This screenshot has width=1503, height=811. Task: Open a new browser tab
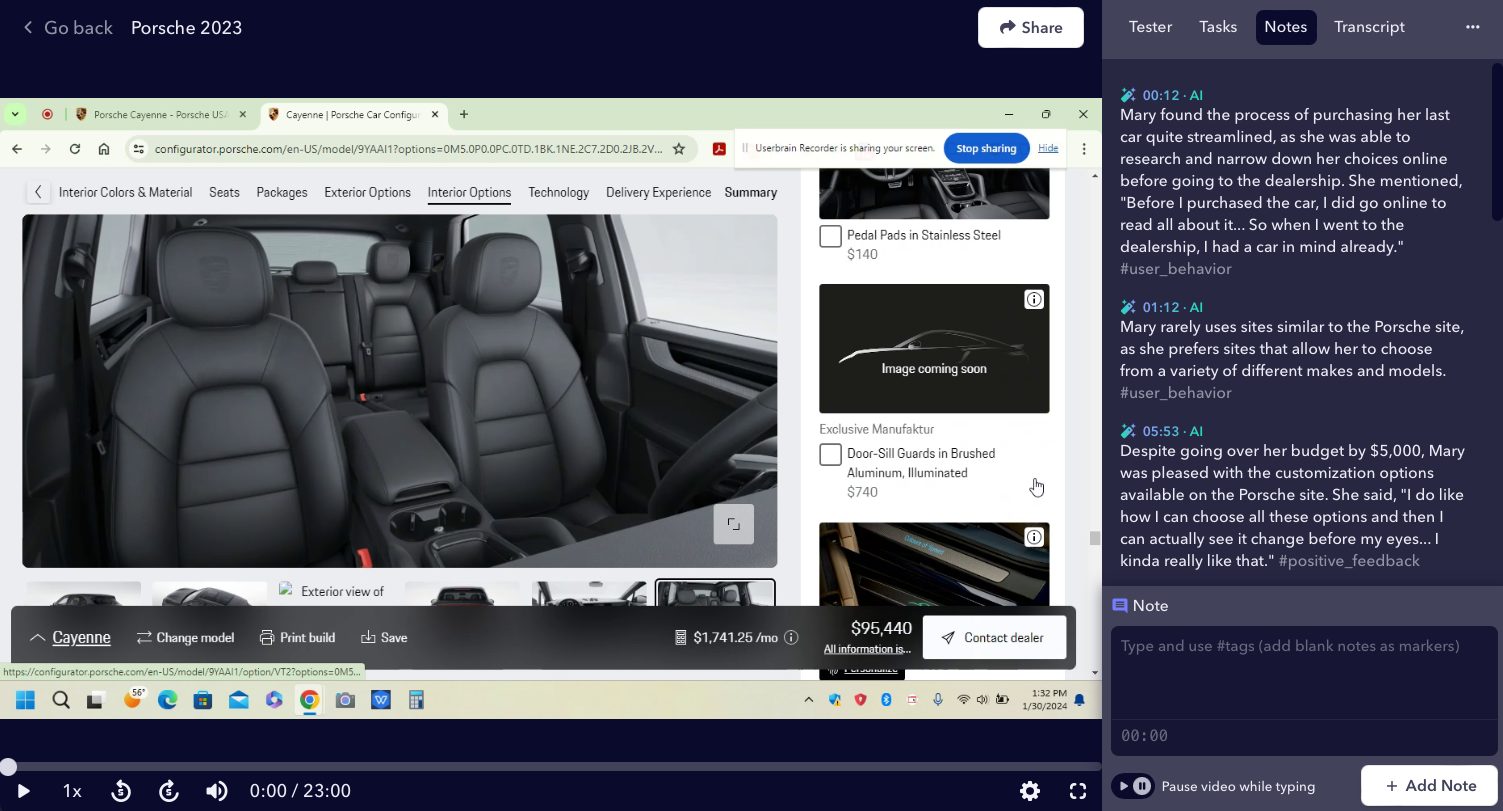coord(464,114)
